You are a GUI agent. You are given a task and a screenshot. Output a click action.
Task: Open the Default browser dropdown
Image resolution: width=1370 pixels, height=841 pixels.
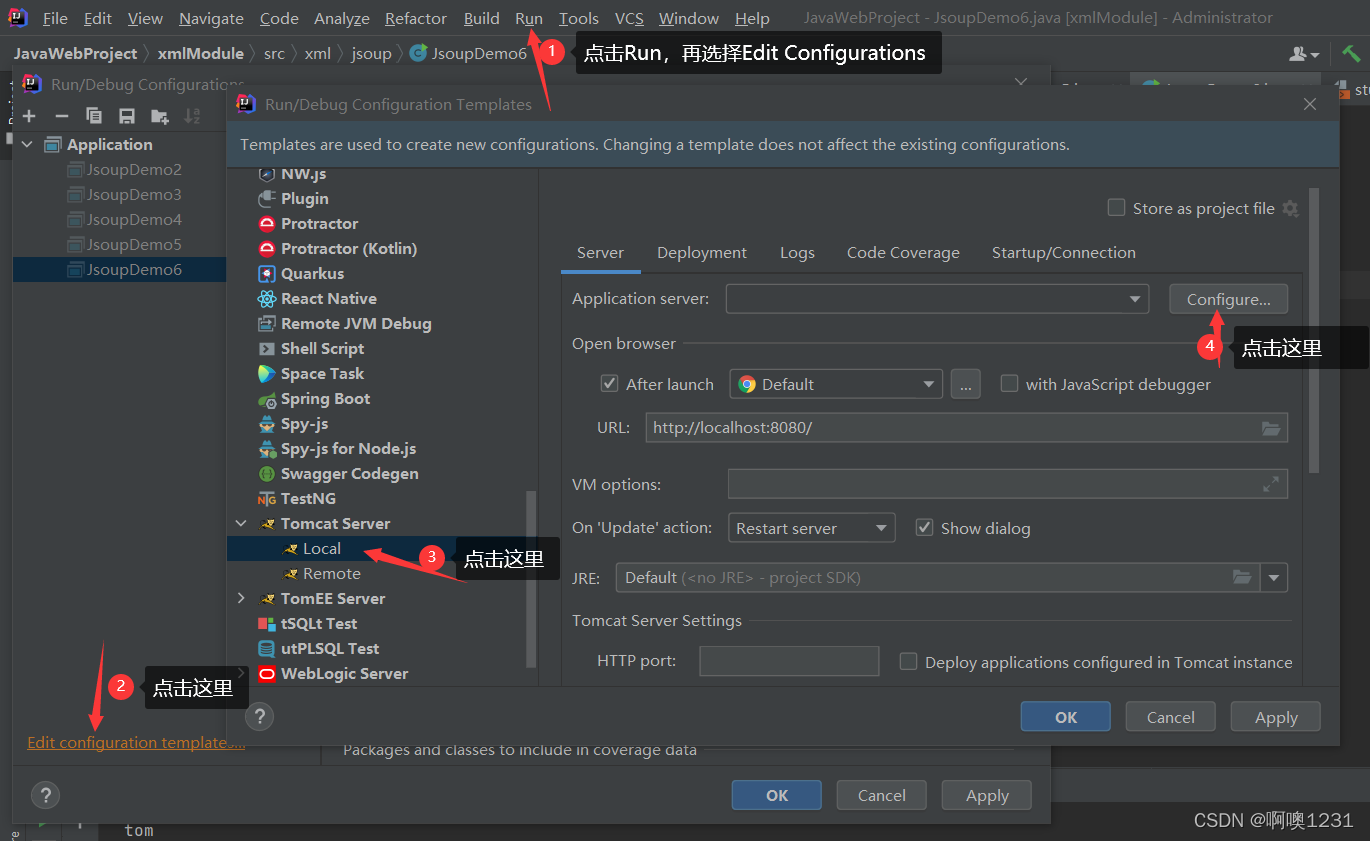(x=836, y=384)
